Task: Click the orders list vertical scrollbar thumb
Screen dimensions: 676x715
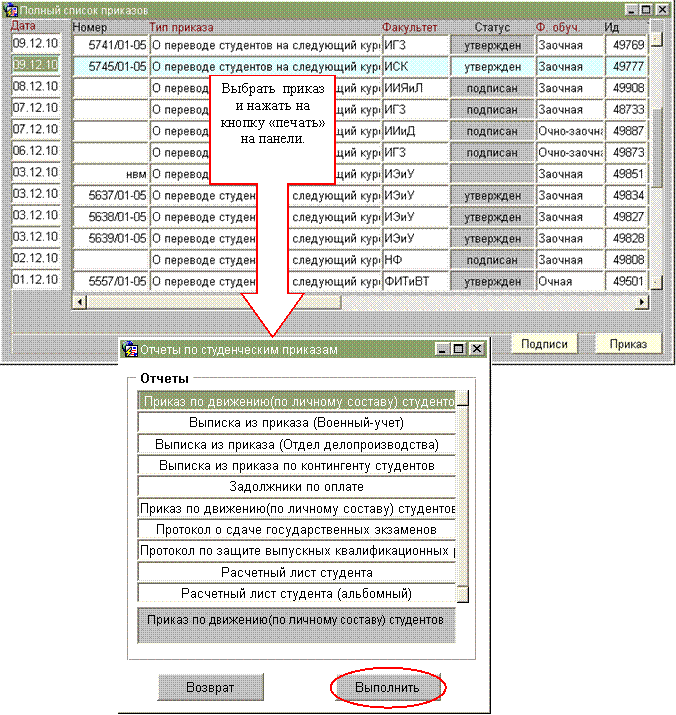Action: point(656,147)
